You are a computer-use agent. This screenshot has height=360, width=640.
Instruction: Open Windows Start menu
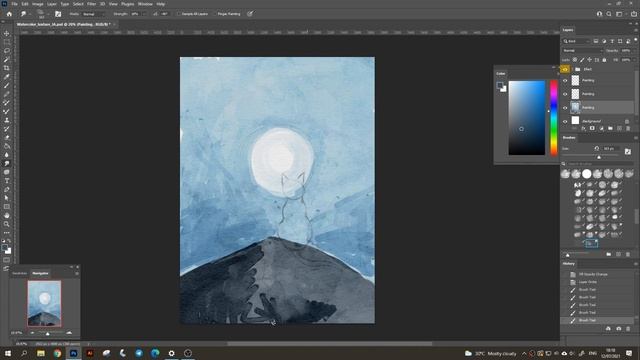click(7, 353)
